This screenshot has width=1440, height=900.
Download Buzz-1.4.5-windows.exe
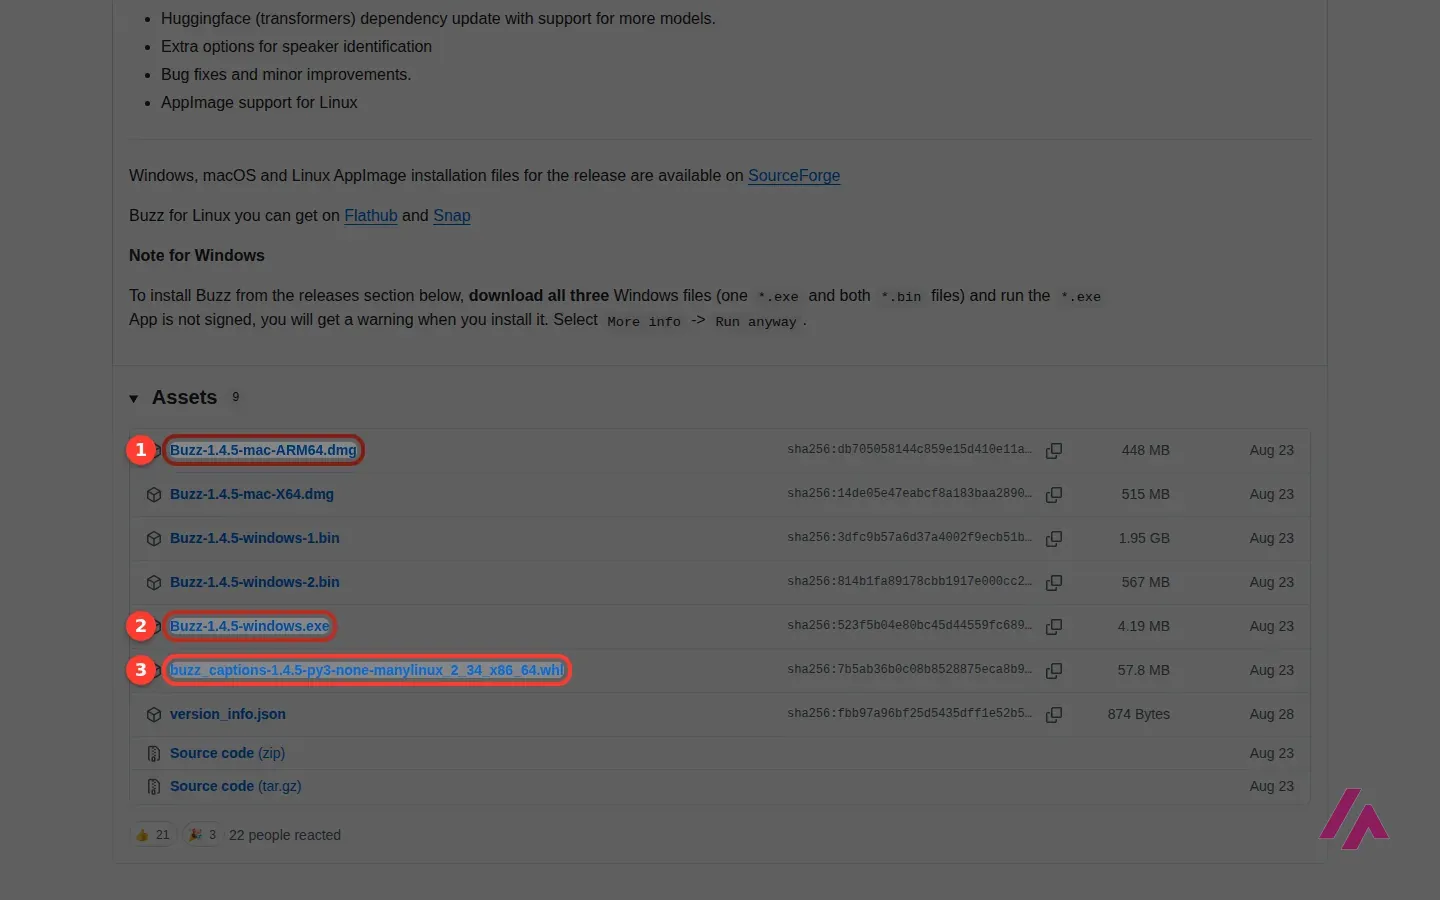(x=250, y=626)
